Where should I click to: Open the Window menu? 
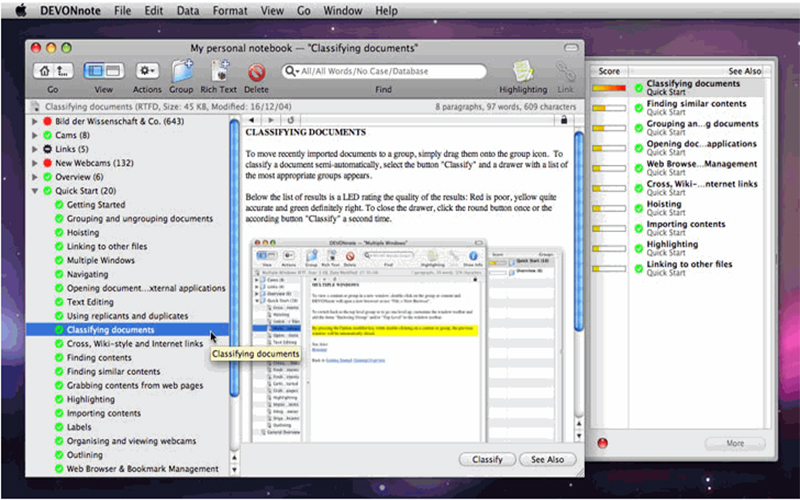click(343, 10)
